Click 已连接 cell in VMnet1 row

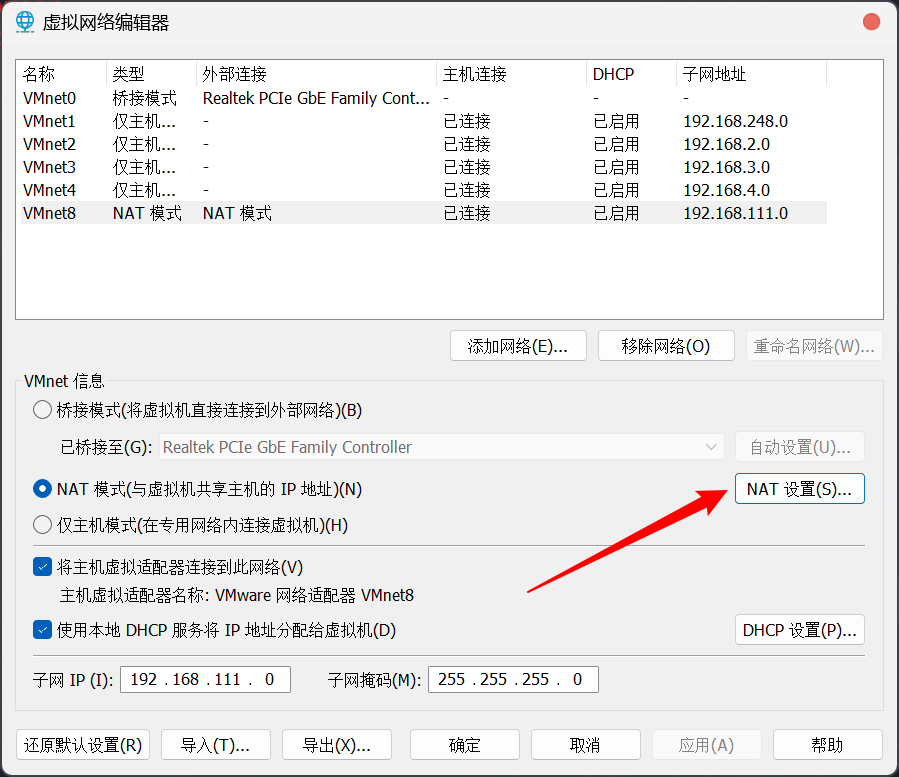(x=467, y=121)
